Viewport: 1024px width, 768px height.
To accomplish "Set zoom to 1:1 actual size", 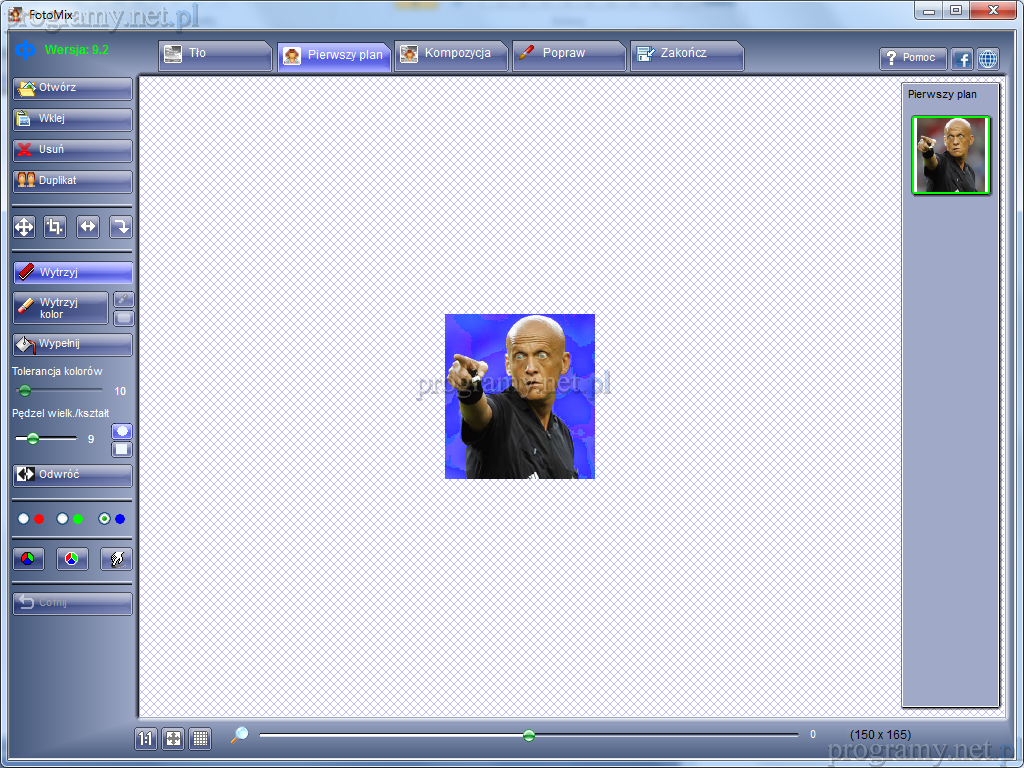I will pos(146,739).
